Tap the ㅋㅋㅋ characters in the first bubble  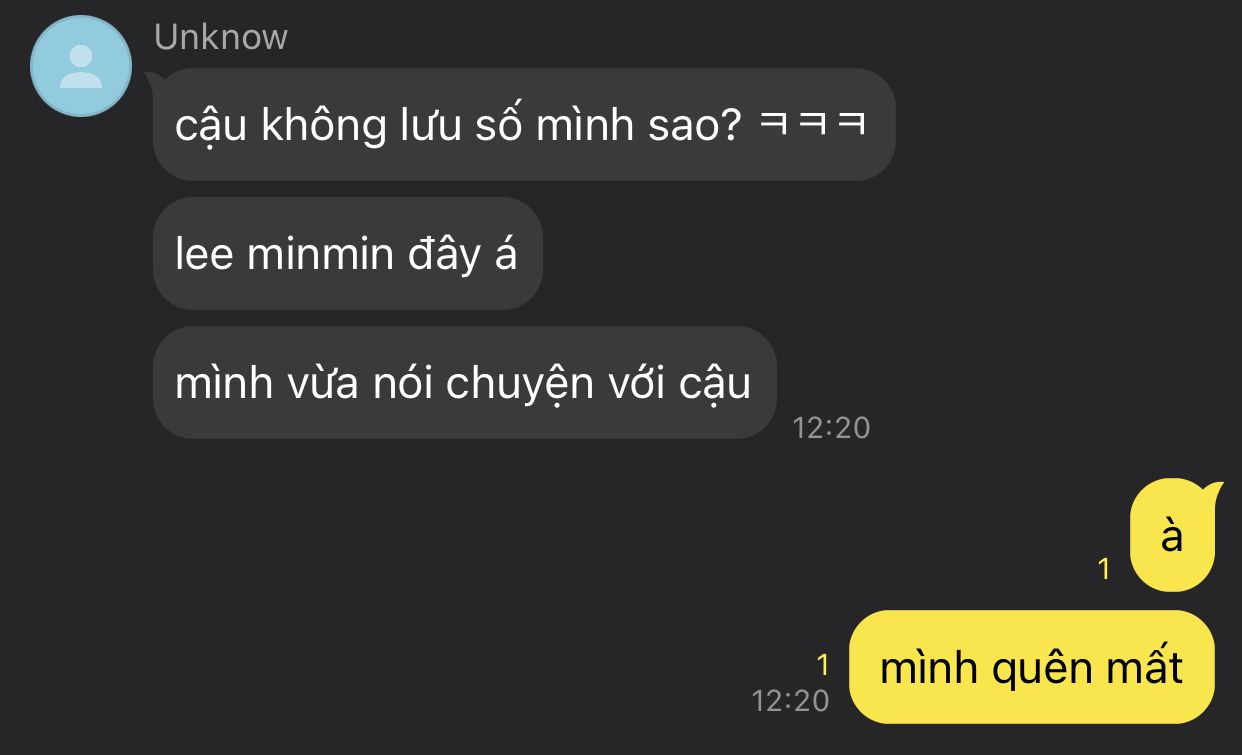click(x=812, y=126)
